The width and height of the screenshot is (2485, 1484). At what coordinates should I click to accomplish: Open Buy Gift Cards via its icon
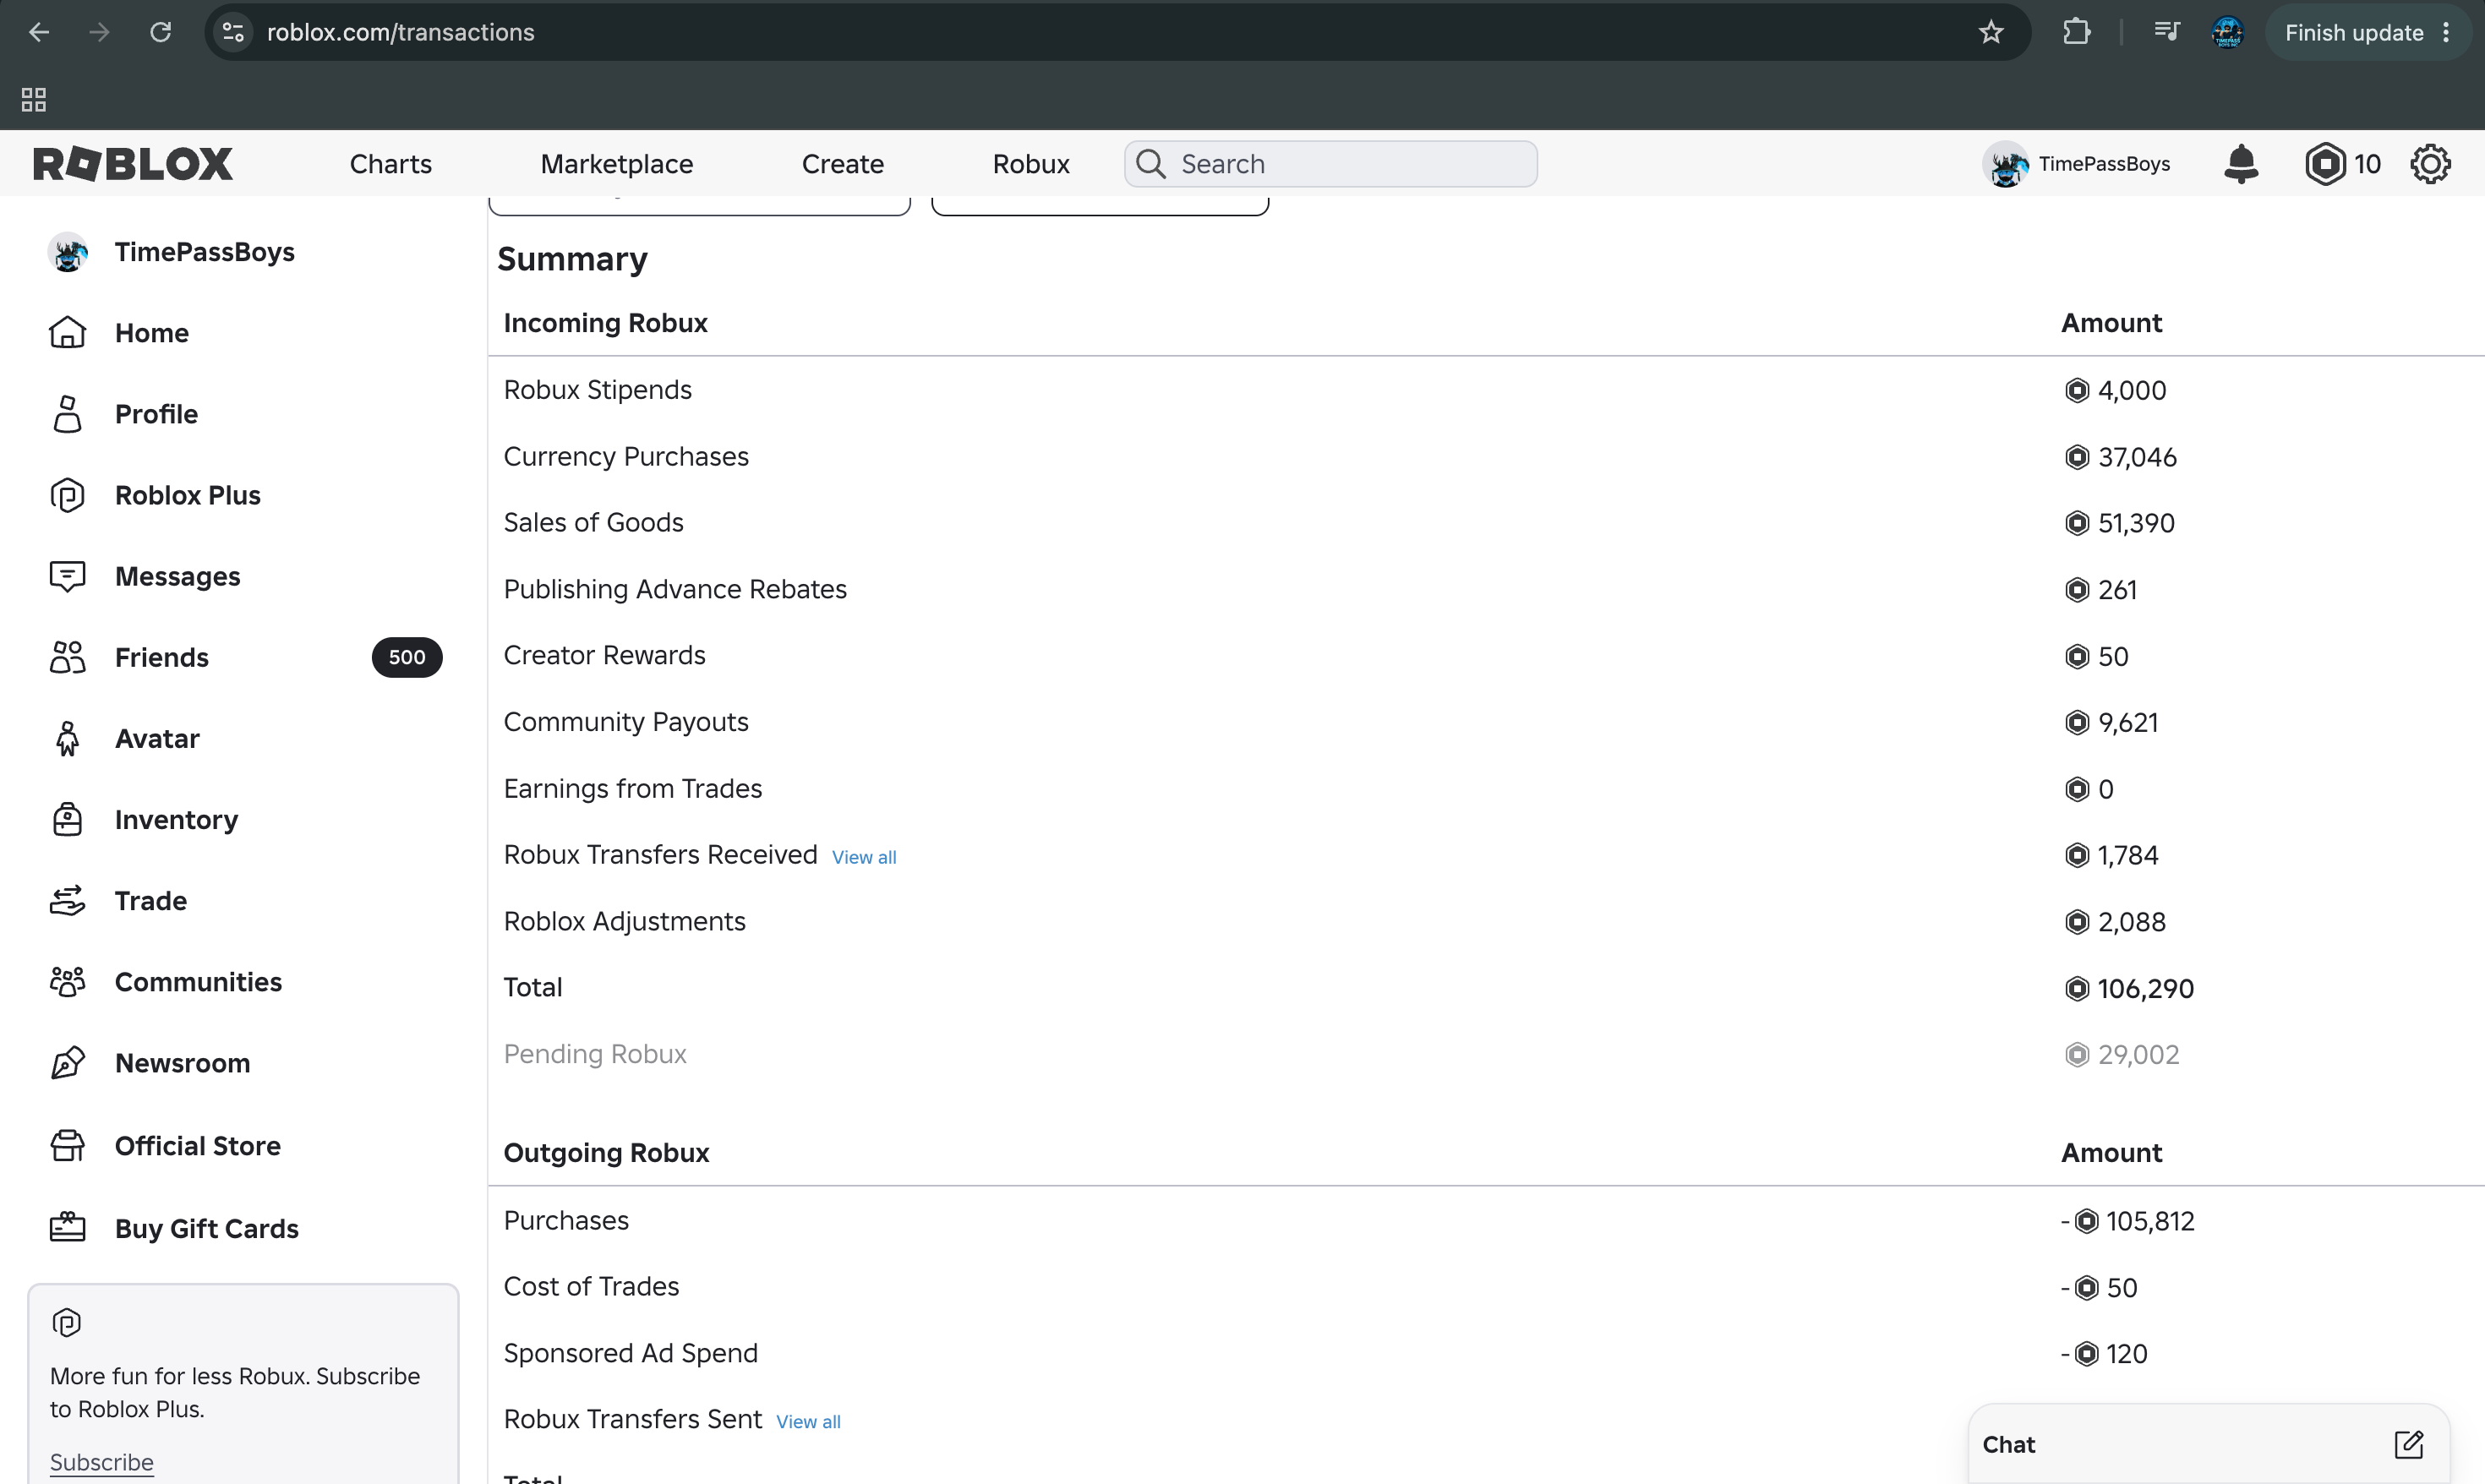coord(68,1228)
